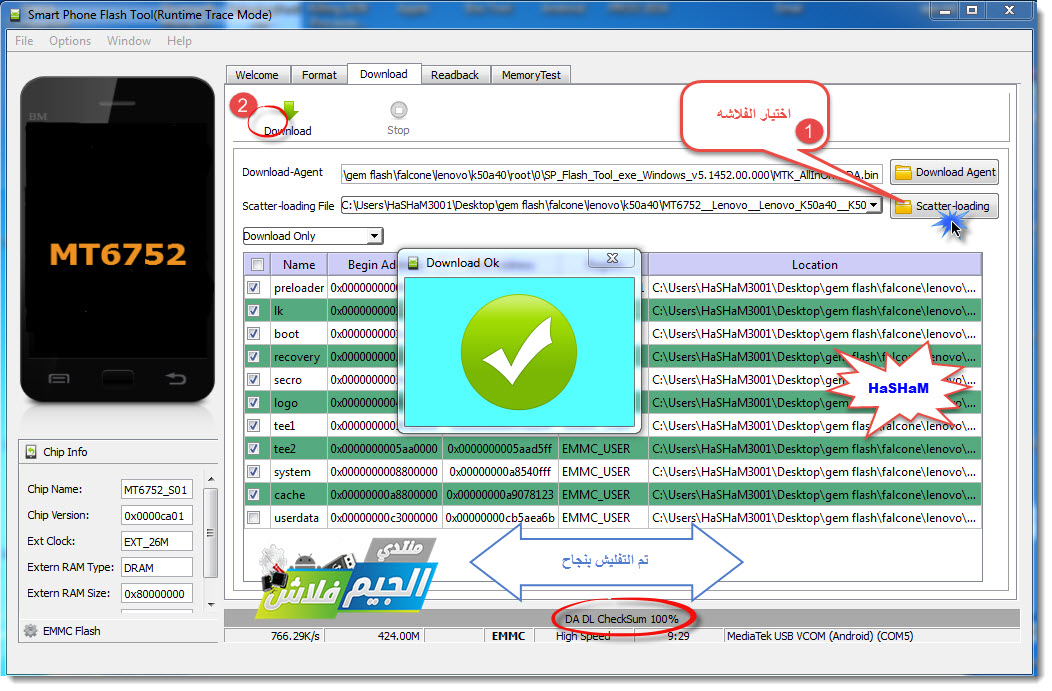Image resolution: width=1052 pixels, height=691 pixels.
Task: Click the Chip Name field MT6752_S01
Action: click(156, 490)
